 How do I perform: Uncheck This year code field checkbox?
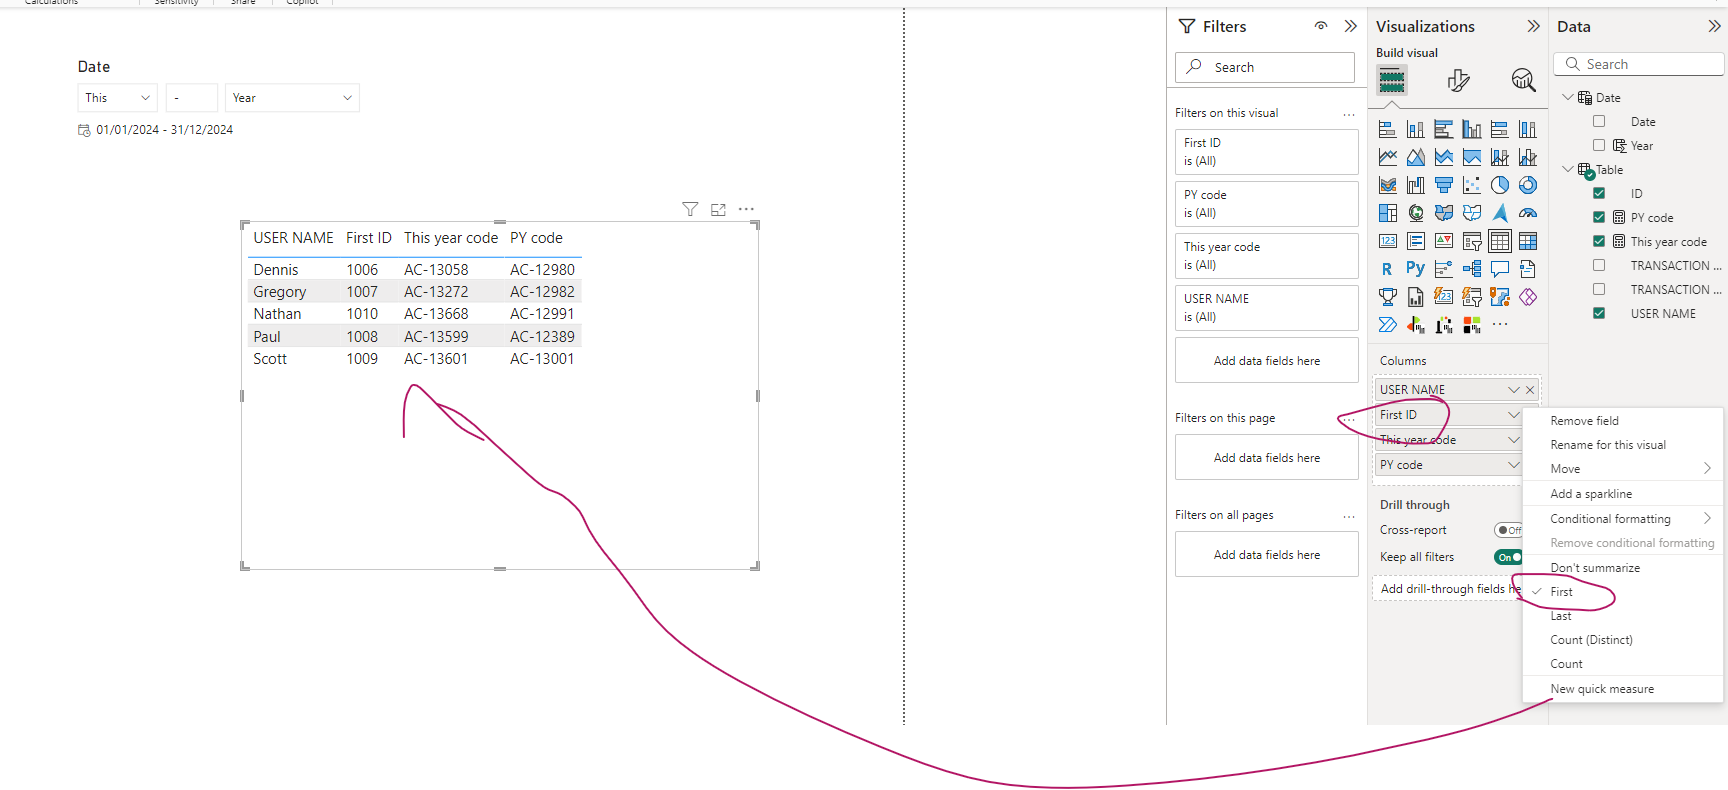pyautogui.click(x=1599, y=241)
